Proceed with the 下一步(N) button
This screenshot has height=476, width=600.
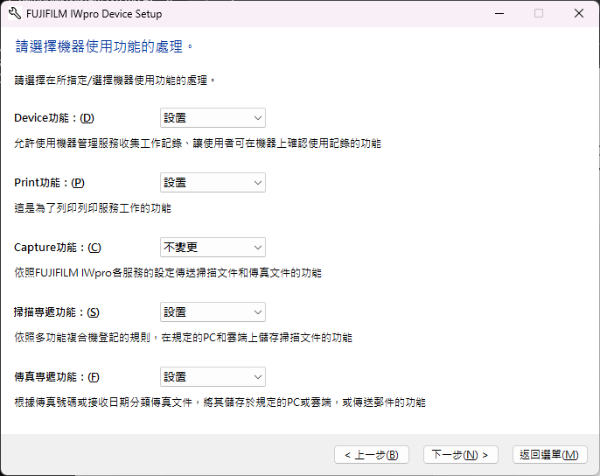tap(461, 455)
